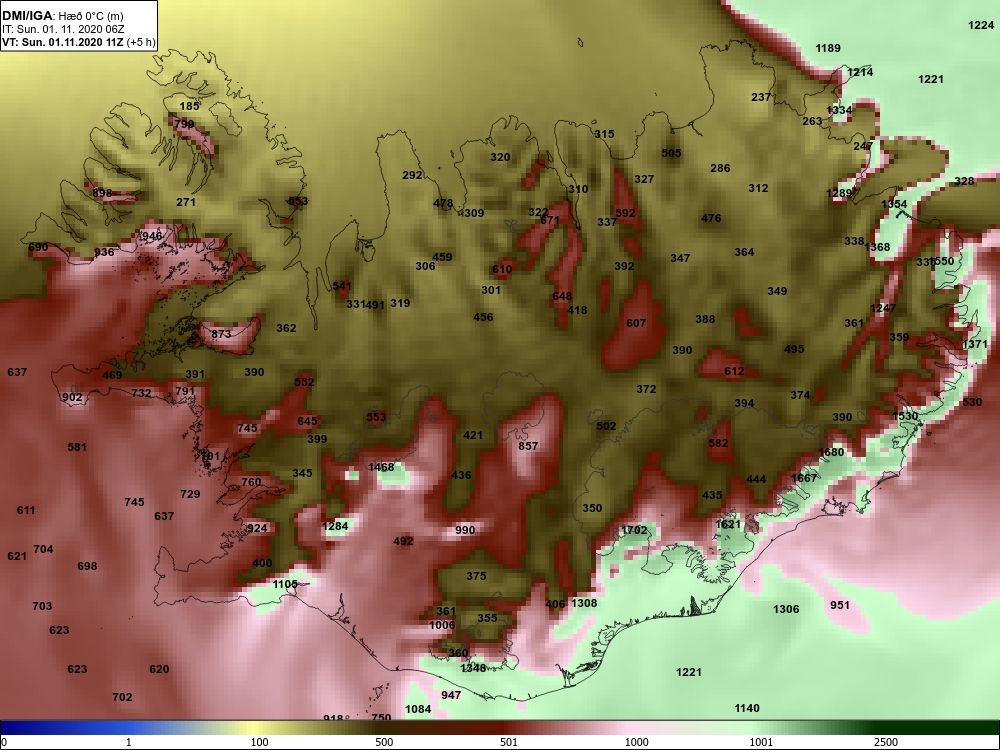This screenshot has width=1000, height=750.
Task: Click the map value '1667'
Action: (804, 478)
